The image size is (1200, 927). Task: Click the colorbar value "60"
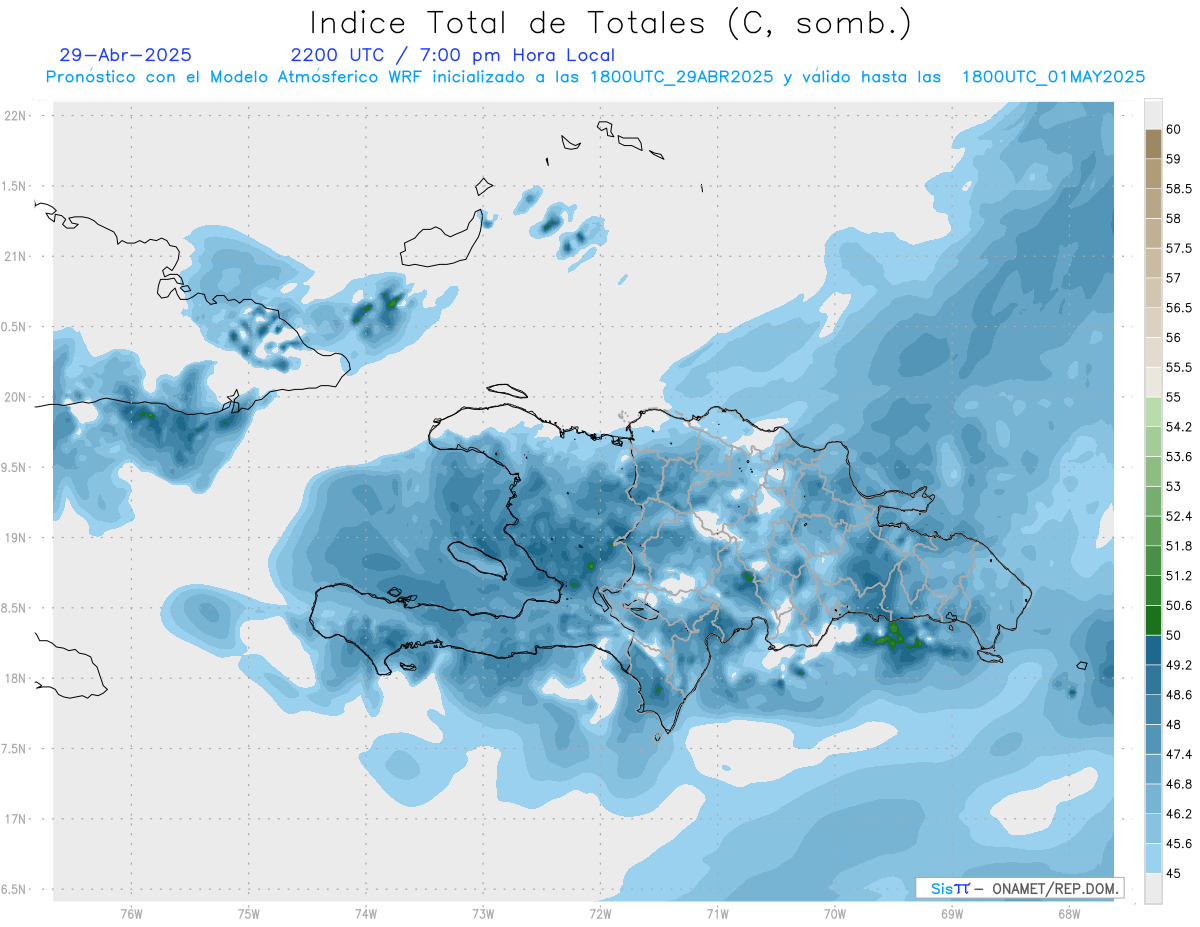point(1174,130)
